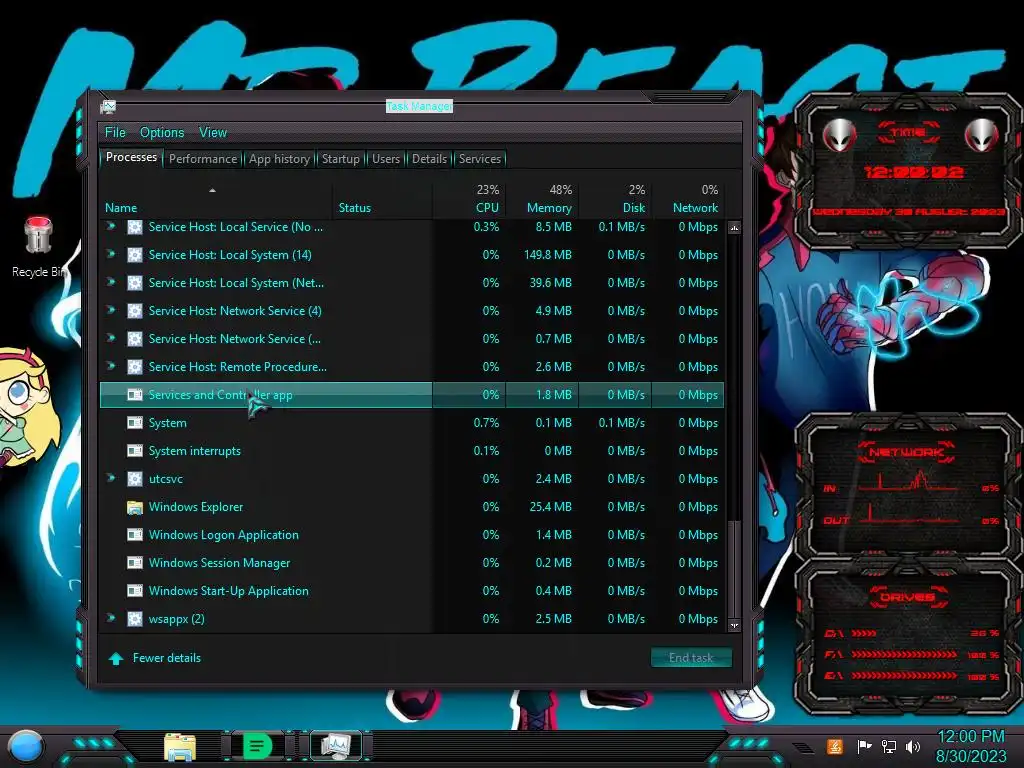The width and height of the screenshot is (1024, 768).
Task: Switch to the Performance tab
Action: 203,159
